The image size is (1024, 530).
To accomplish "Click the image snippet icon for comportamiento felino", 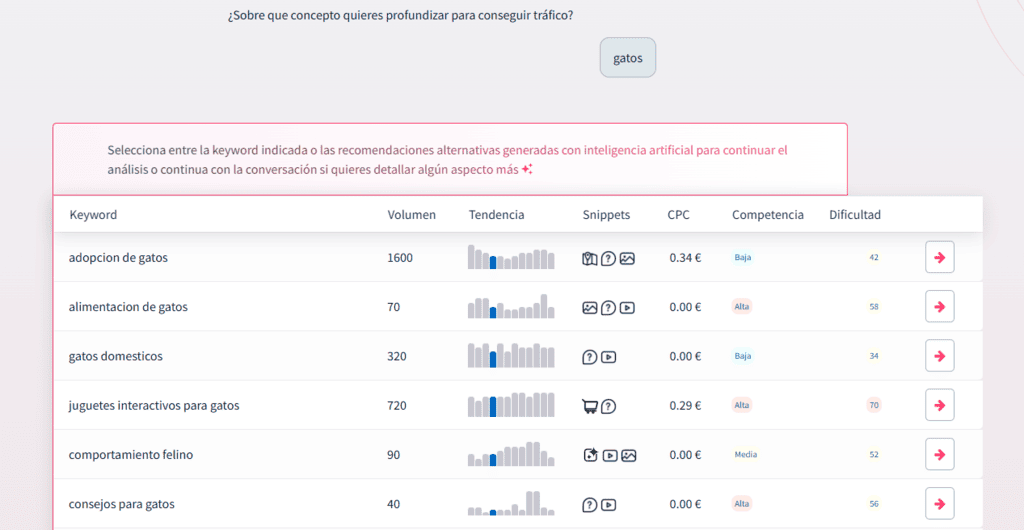I will [x=629, y=456].
